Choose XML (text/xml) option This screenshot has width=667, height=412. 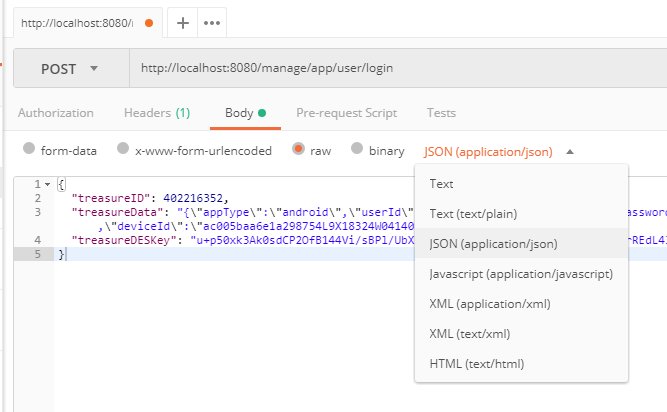[x=521, y=334]
